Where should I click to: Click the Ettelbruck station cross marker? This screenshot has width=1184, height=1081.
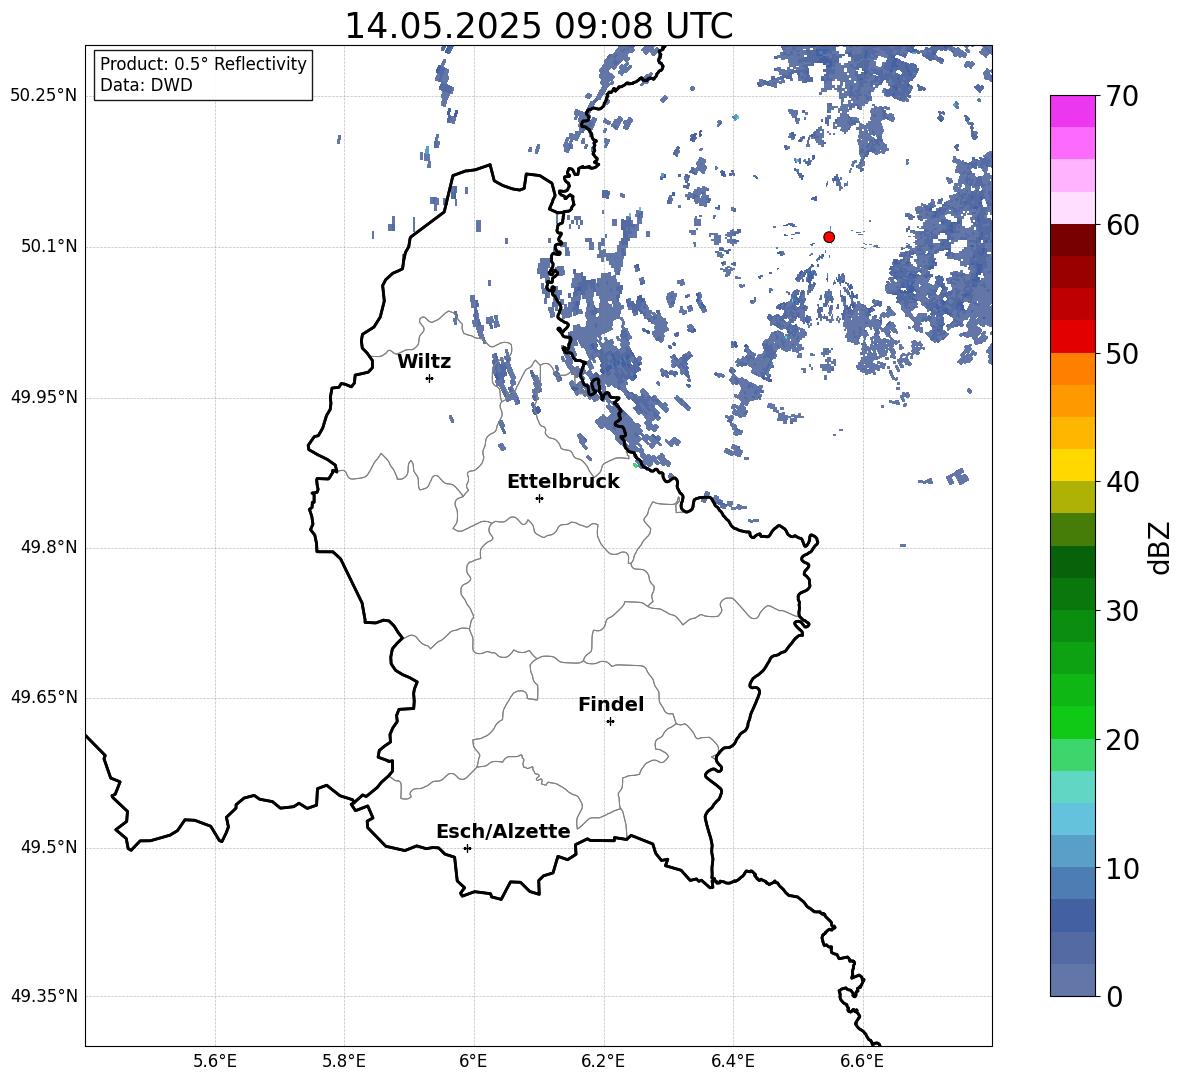[x=539, y=498]
